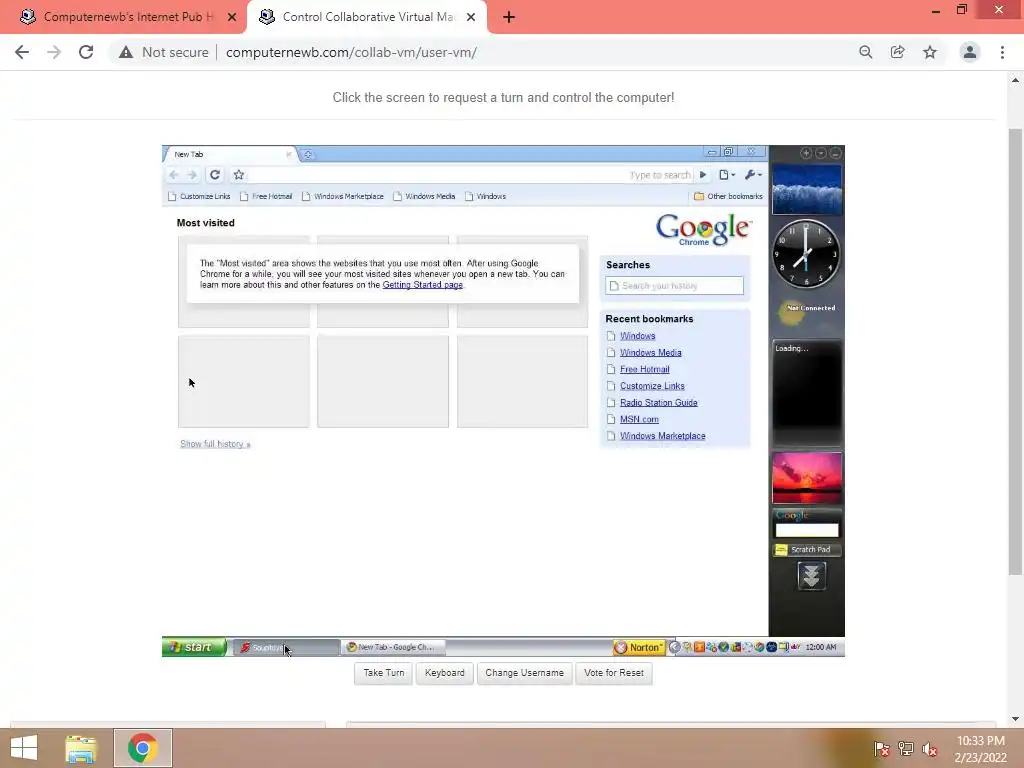Open the on-screen Keyboard button
Image resolution: width=1024 pixels, height=768 pixels.
(445, 673)
